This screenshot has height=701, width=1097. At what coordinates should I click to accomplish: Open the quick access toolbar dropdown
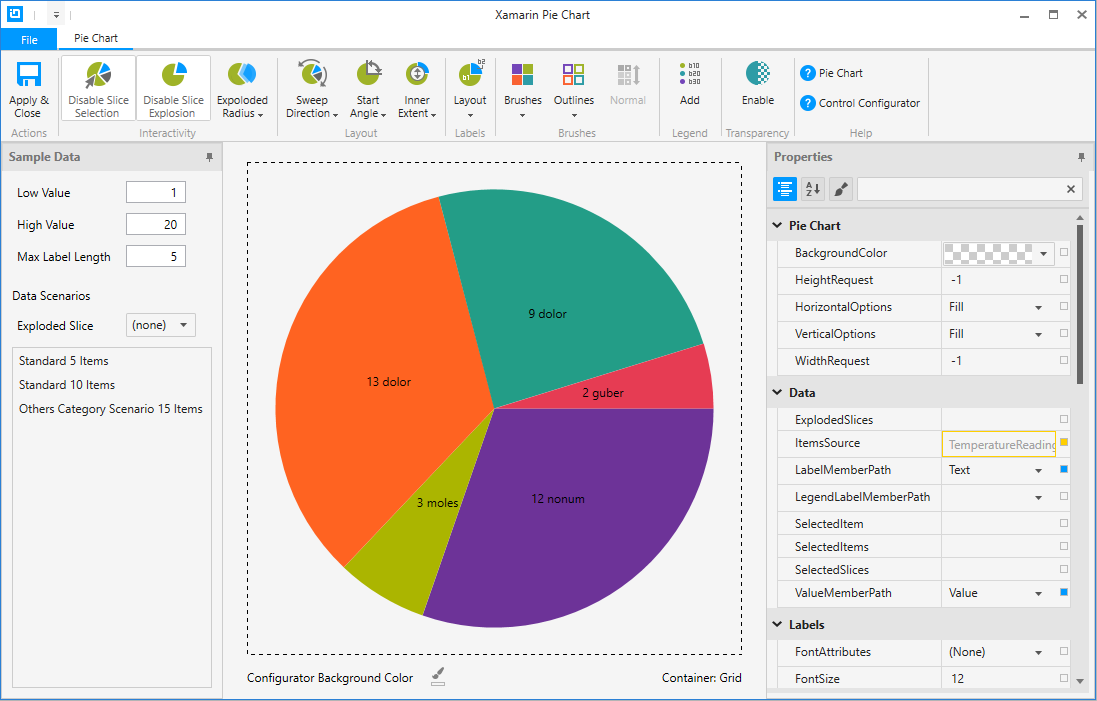[57, 14]
